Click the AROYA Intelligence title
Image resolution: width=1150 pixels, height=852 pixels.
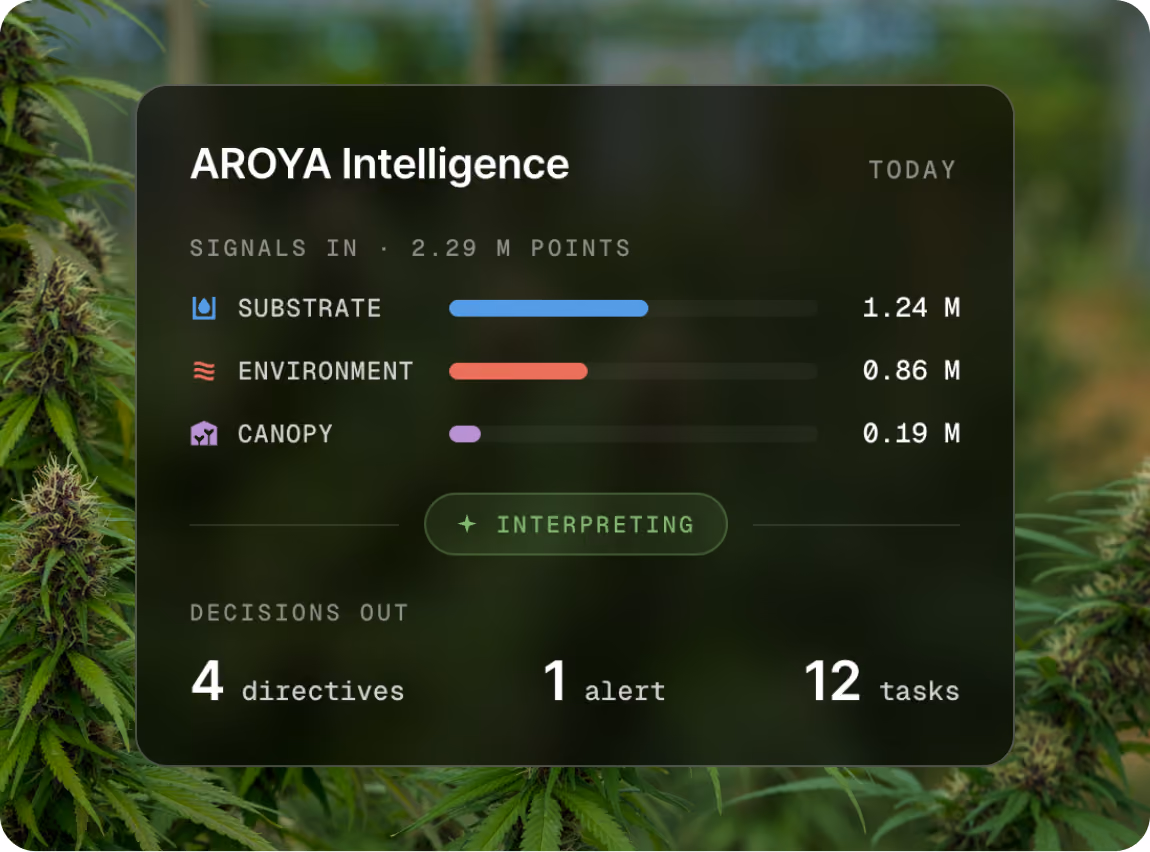tap(380, 164)
